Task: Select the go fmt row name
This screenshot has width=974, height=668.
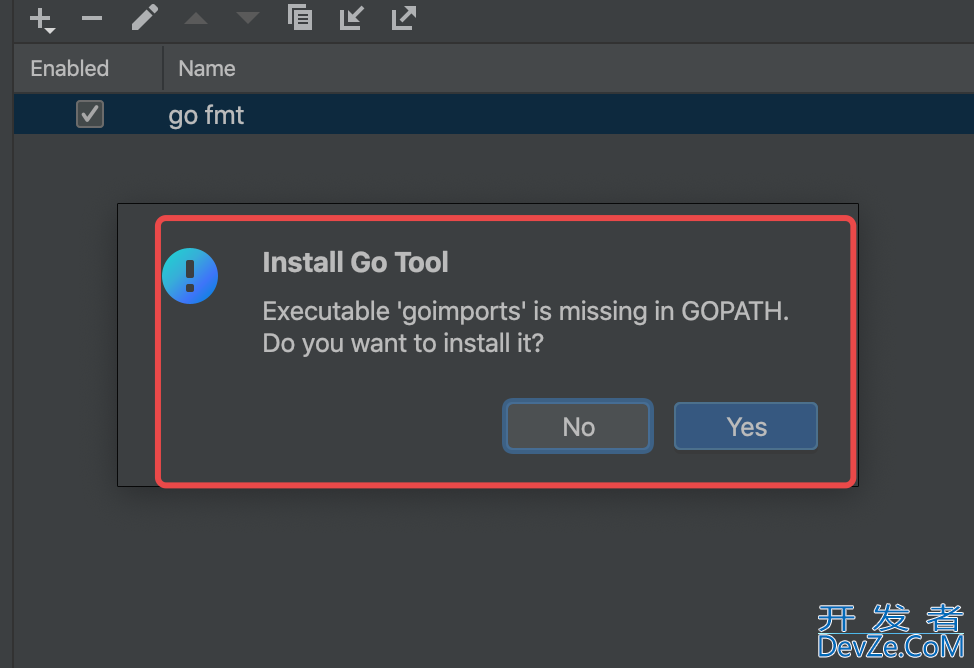Action: point(206,115)
